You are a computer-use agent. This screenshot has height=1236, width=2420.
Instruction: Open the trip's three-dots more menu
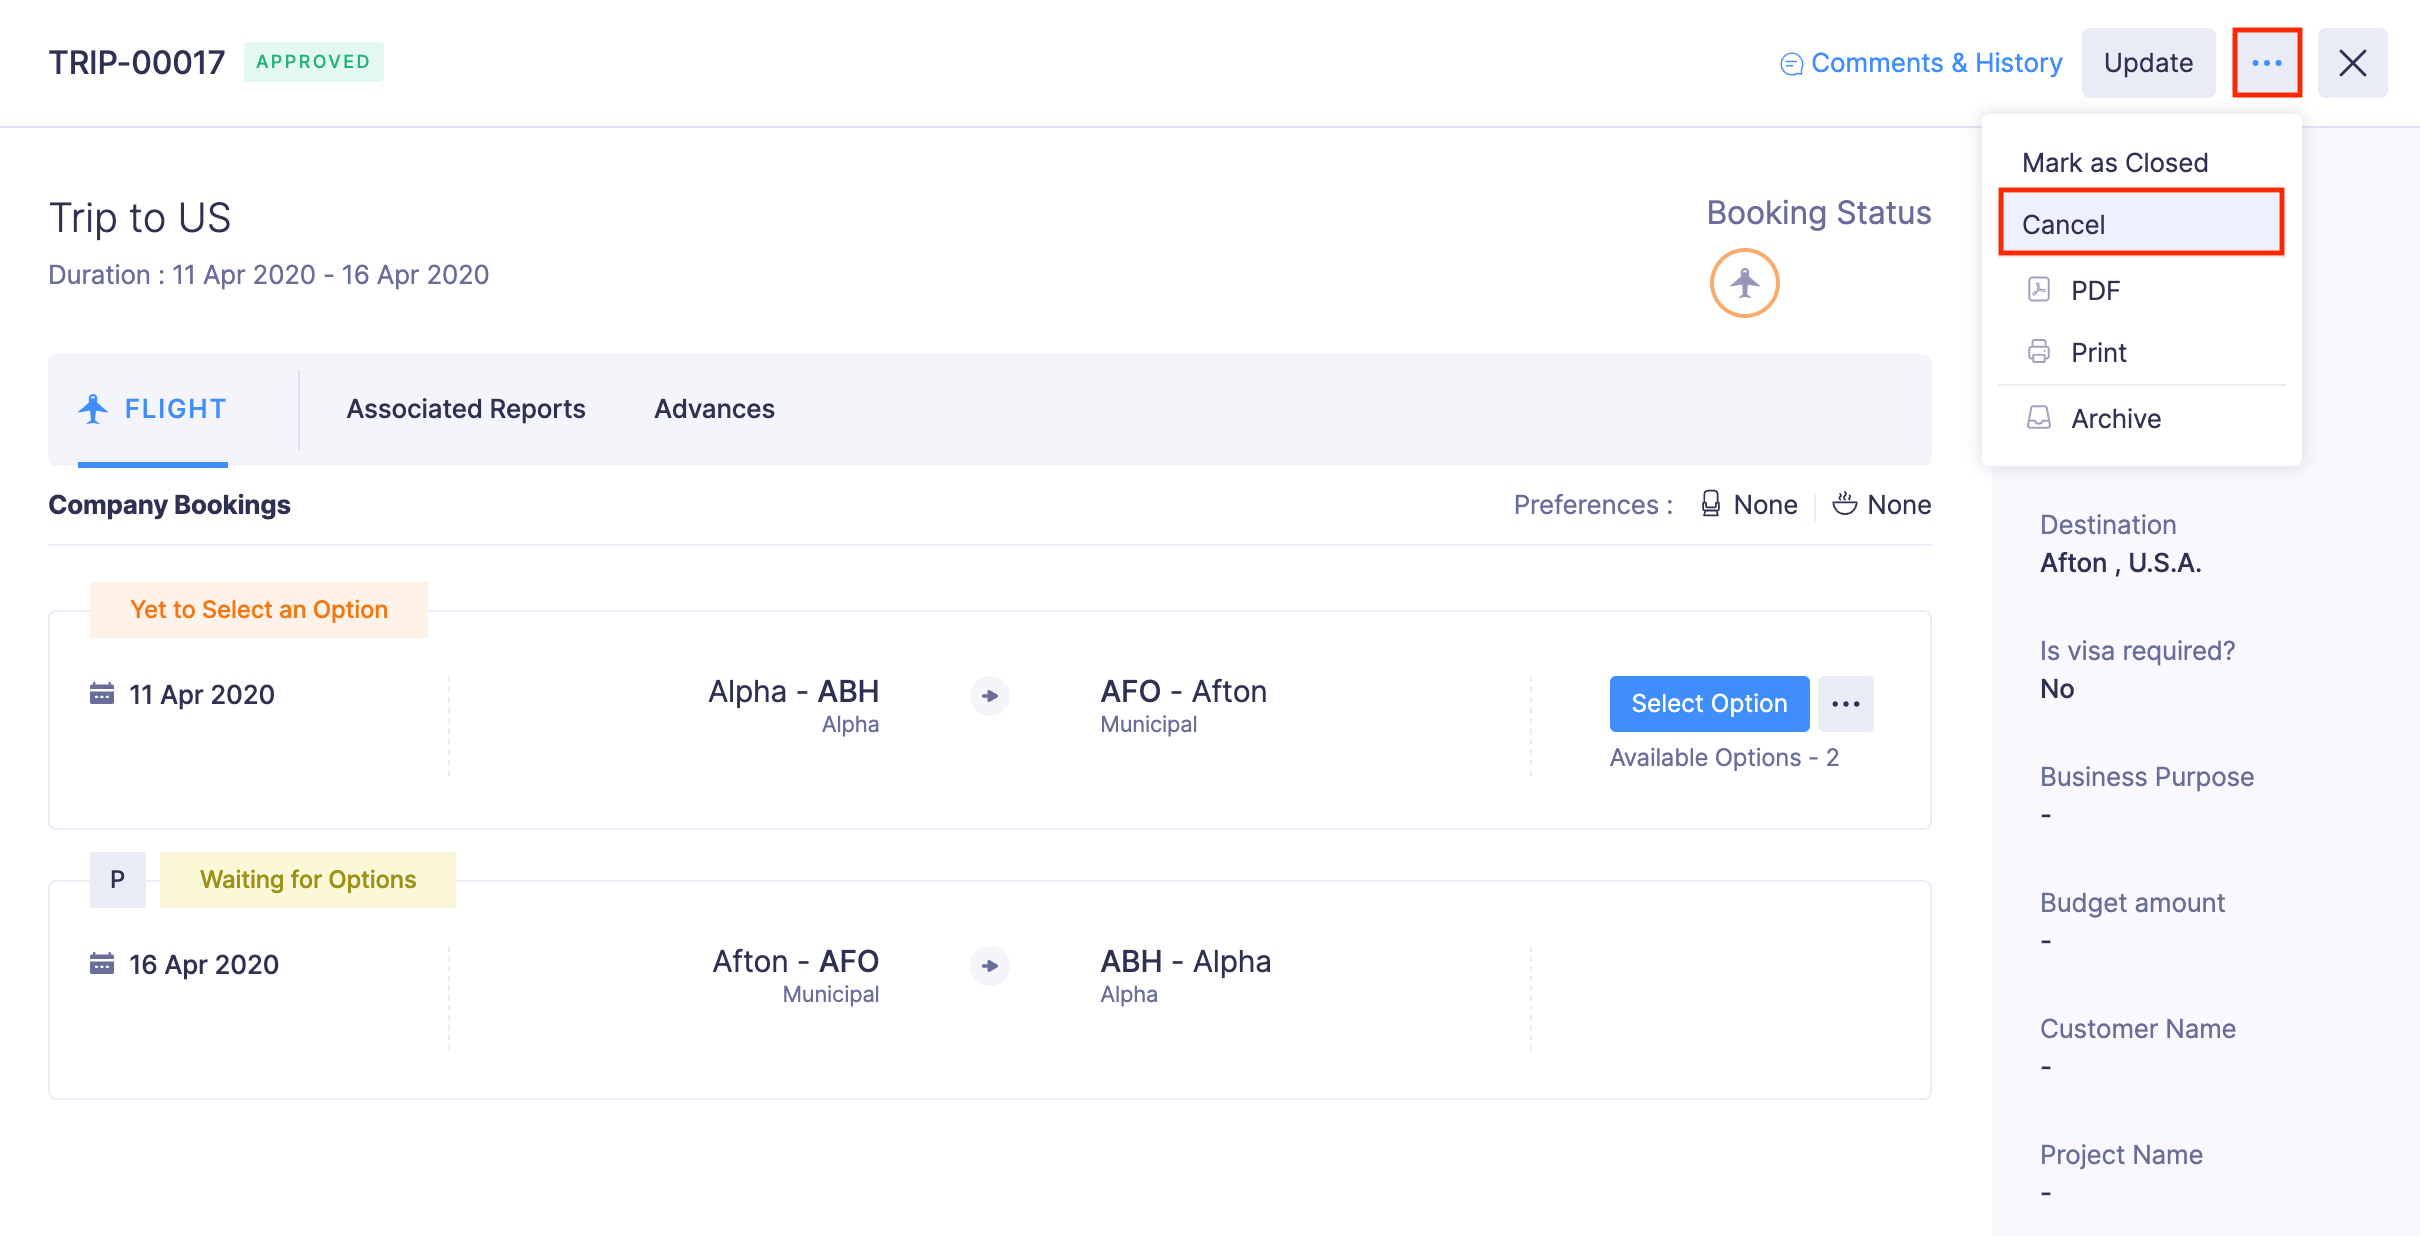coord(2266,63)
